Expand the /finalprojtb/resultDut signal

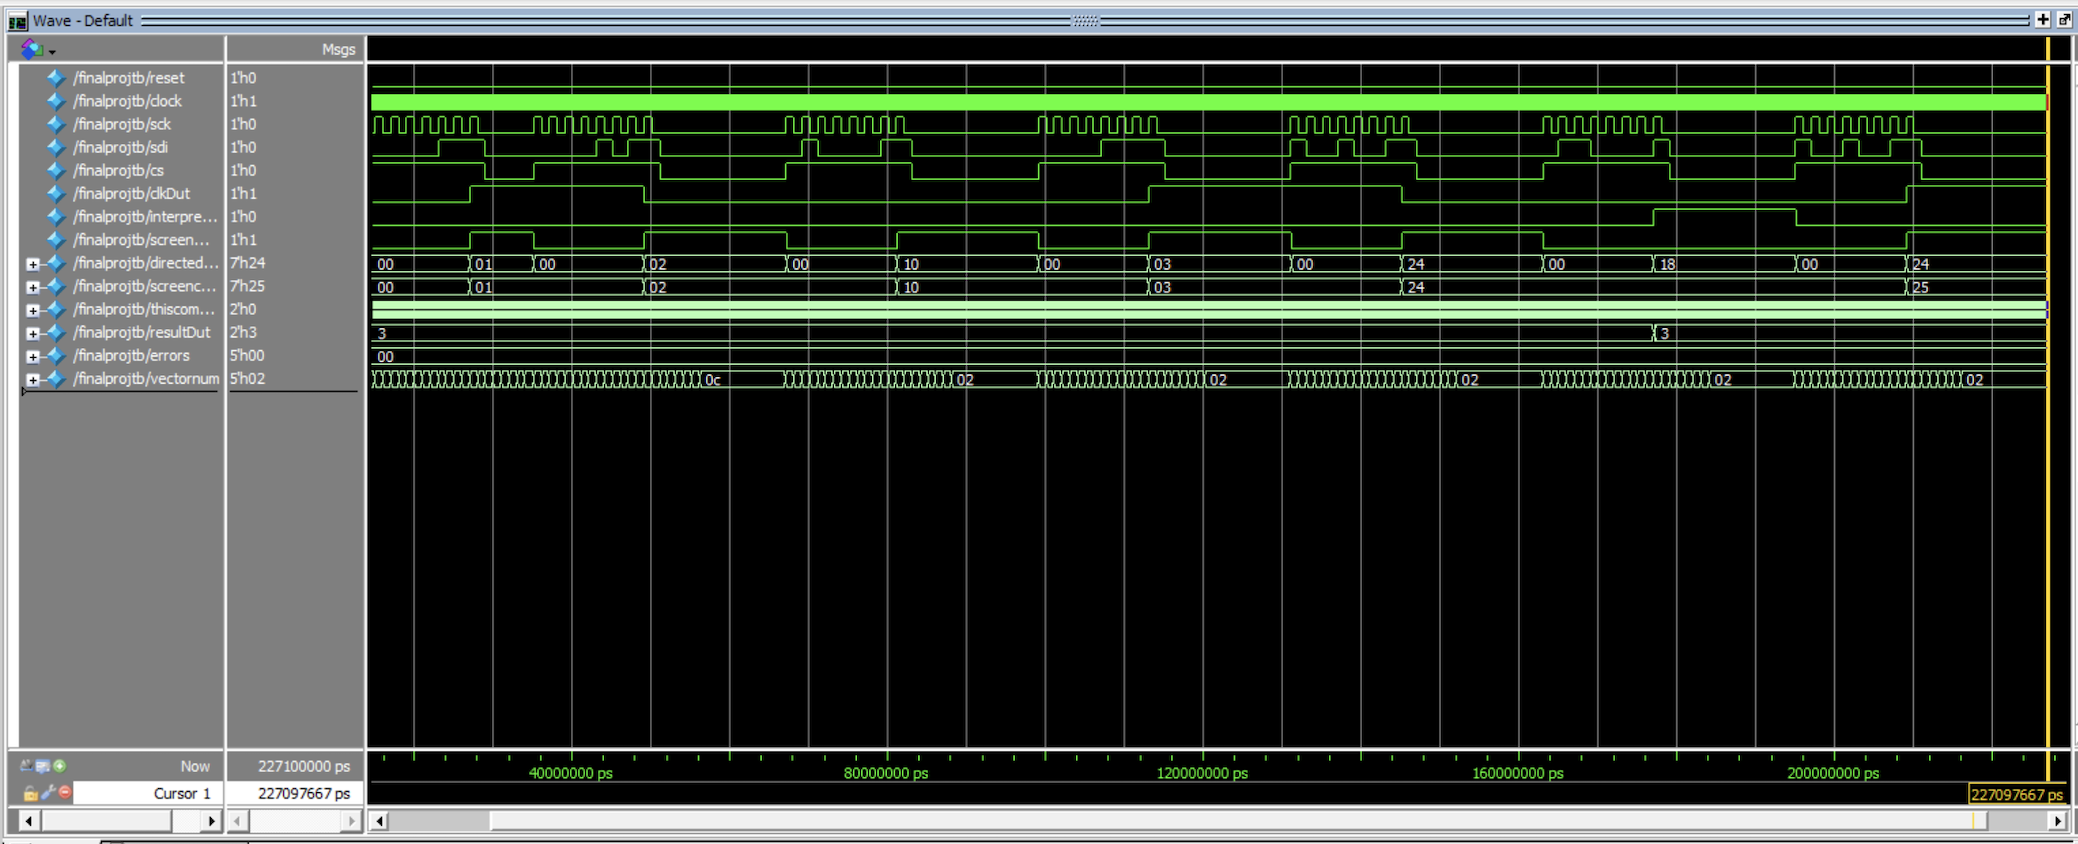[33, 334]
